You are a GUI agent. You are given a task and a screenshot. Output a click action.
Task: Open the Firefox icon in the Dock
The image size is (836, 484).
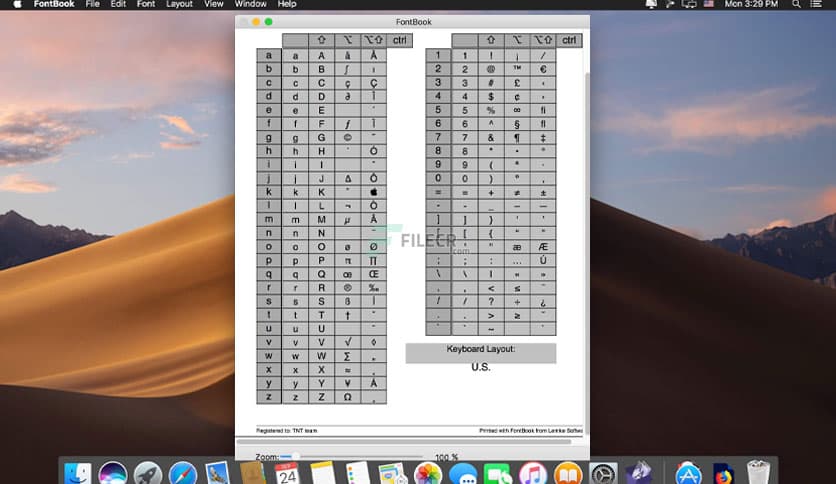click(x=724, y=473)
